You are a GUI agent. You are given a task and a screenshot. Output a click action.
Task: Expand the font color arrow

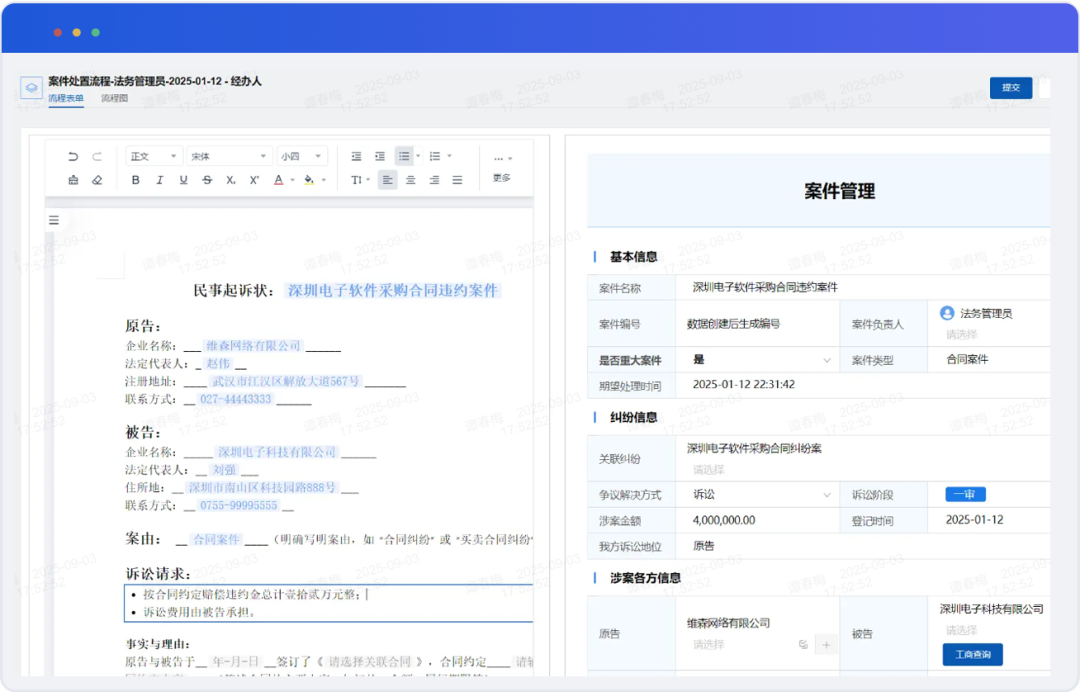(x=293, y=180)
